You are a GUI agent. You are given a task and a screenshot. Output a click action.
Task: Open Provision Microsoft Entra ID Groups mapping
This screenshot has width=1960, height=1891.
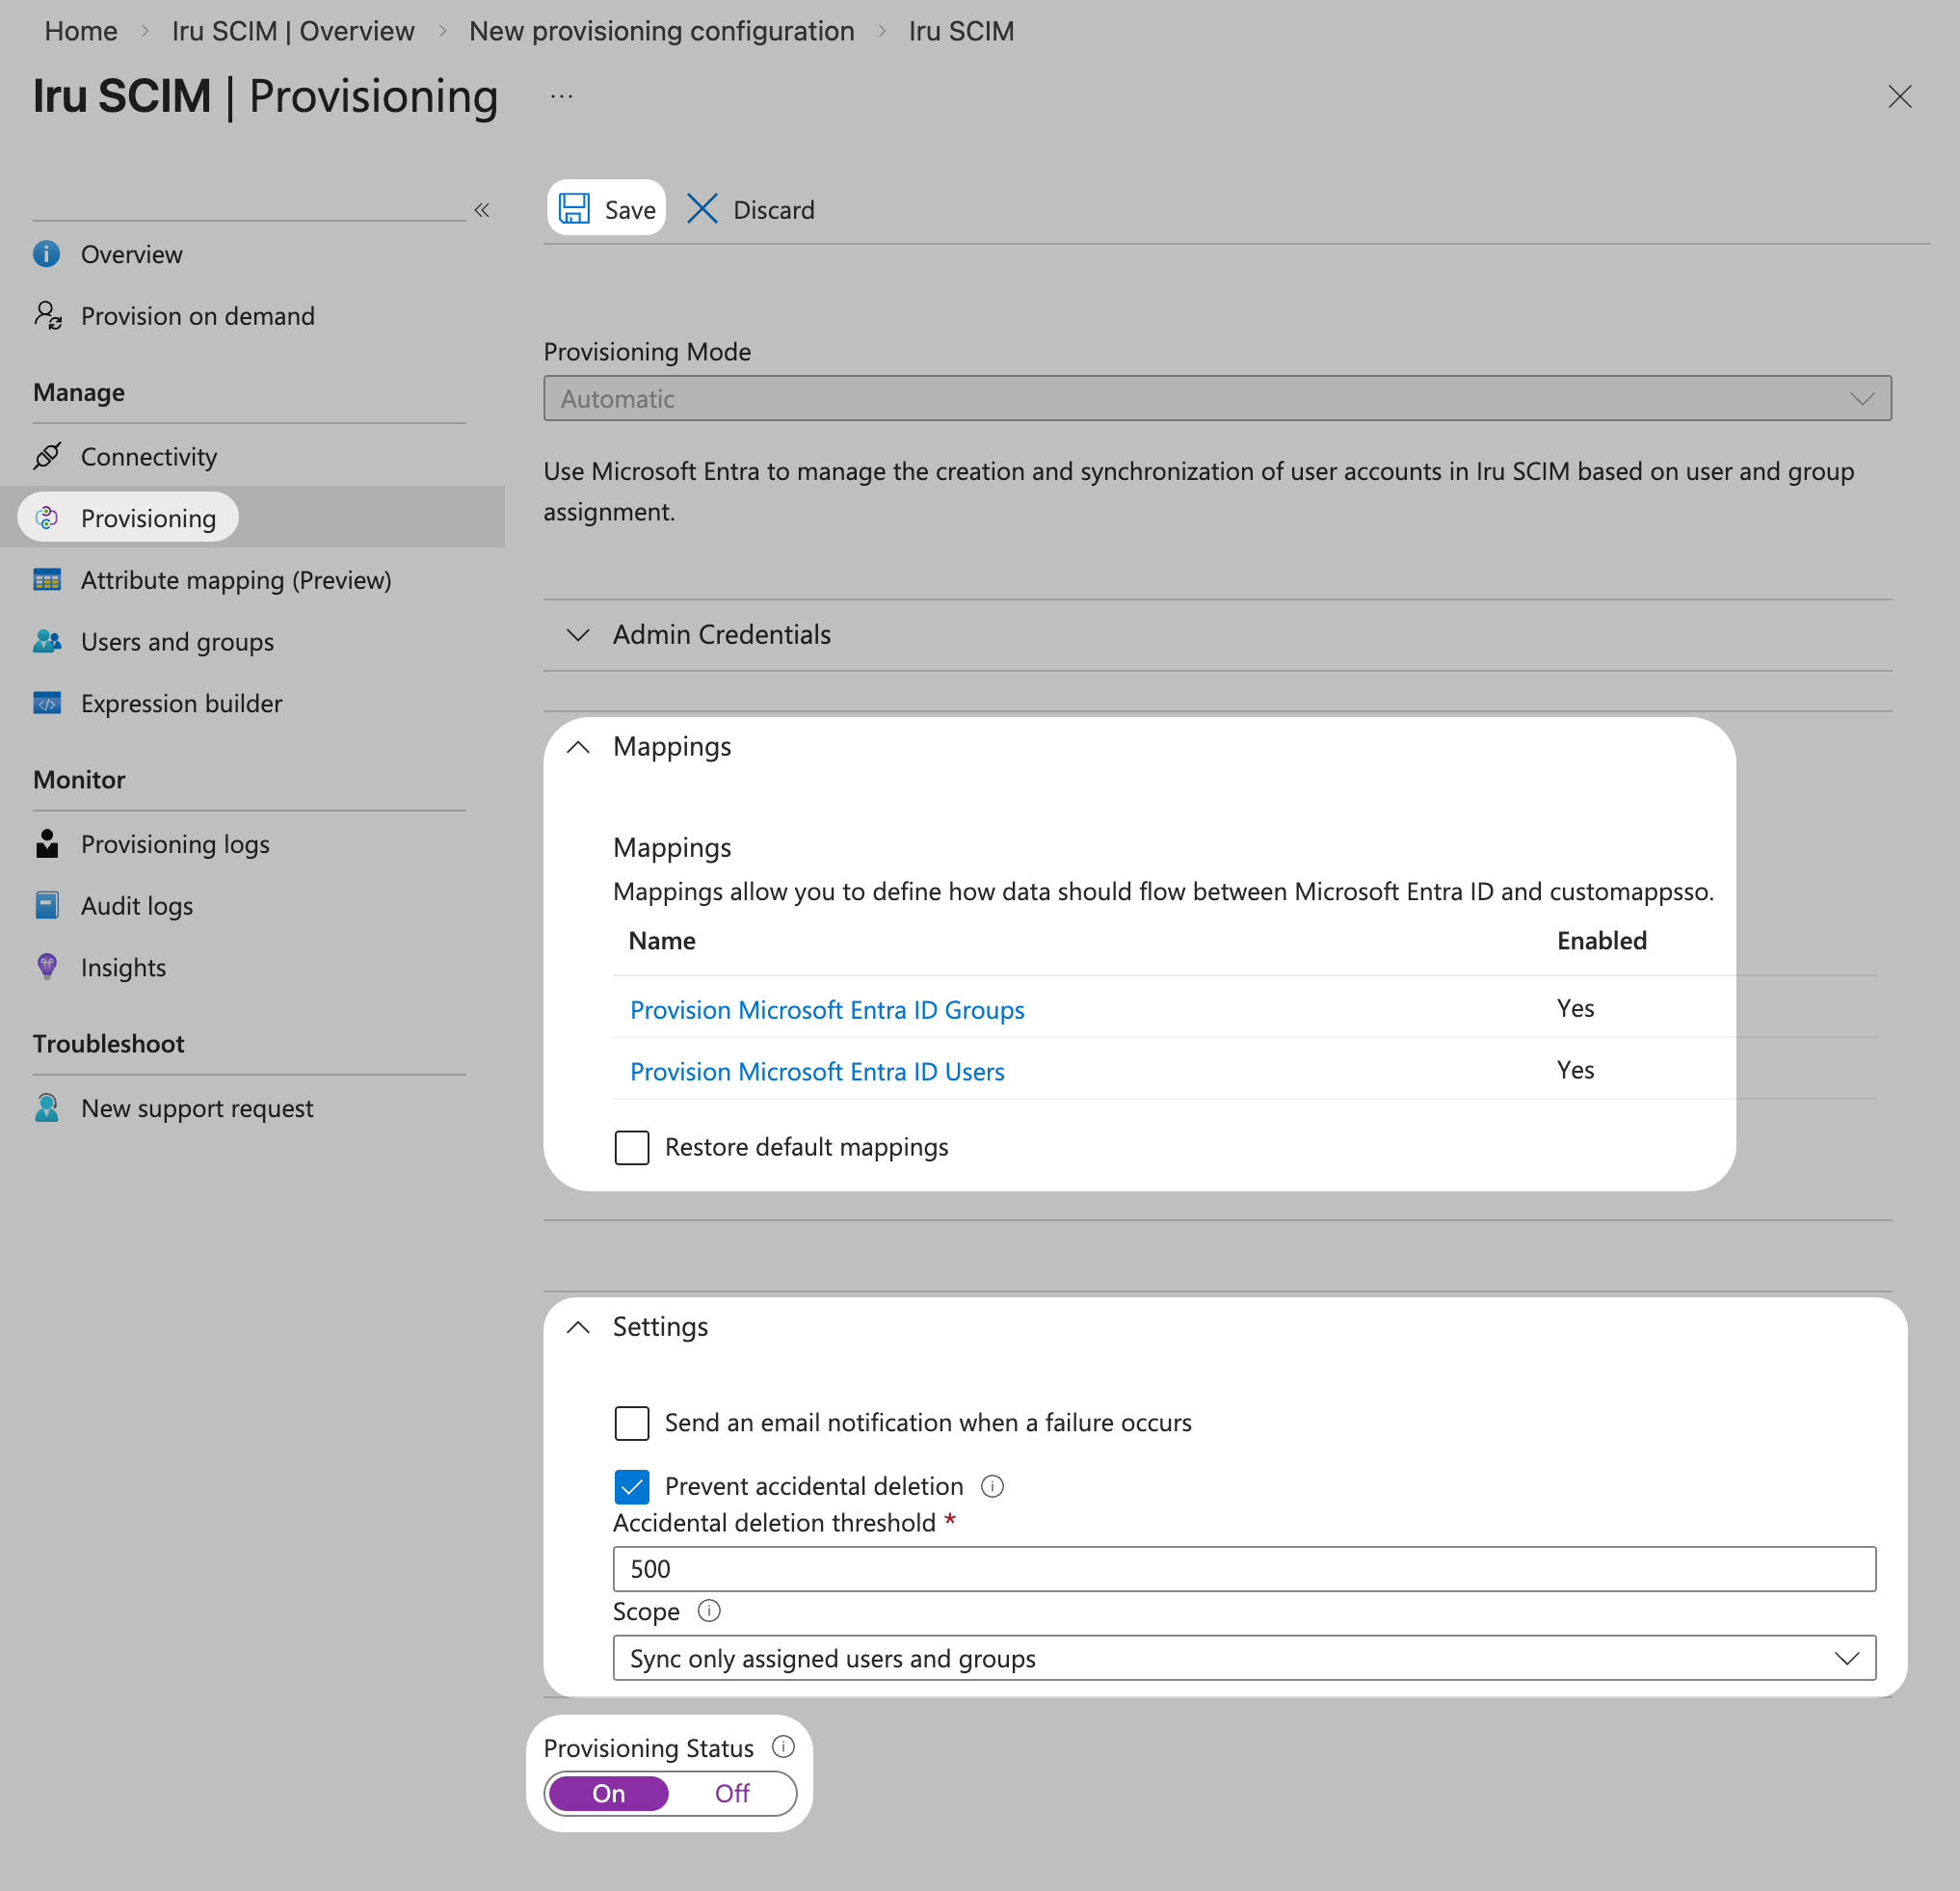tap(827, 1010)
